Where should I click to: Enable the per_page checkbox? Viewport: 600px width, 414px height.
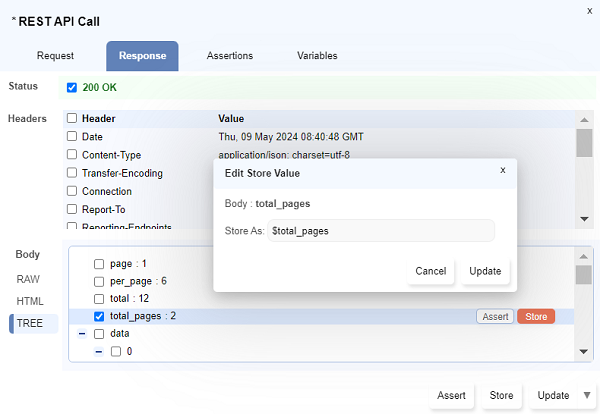[x=99, y=281]
